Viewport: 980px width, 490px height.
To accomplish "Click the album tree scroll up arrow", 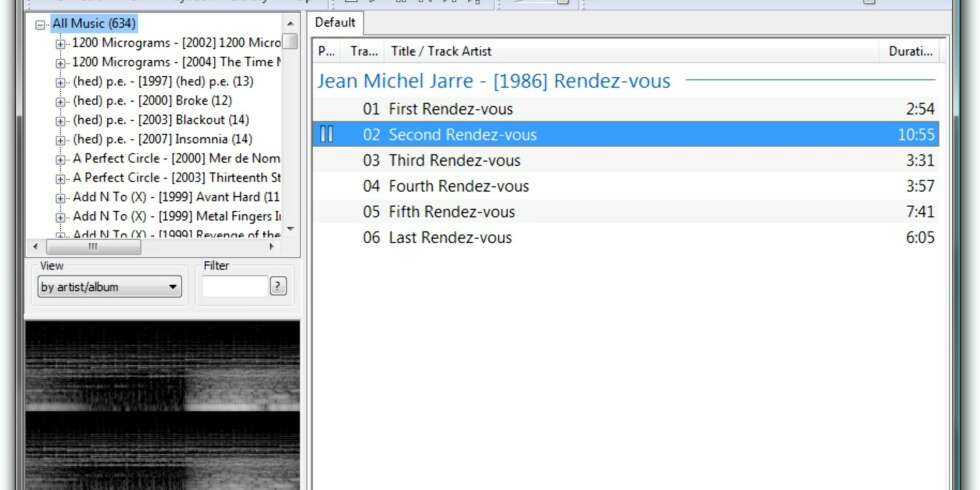I will 290,23.
